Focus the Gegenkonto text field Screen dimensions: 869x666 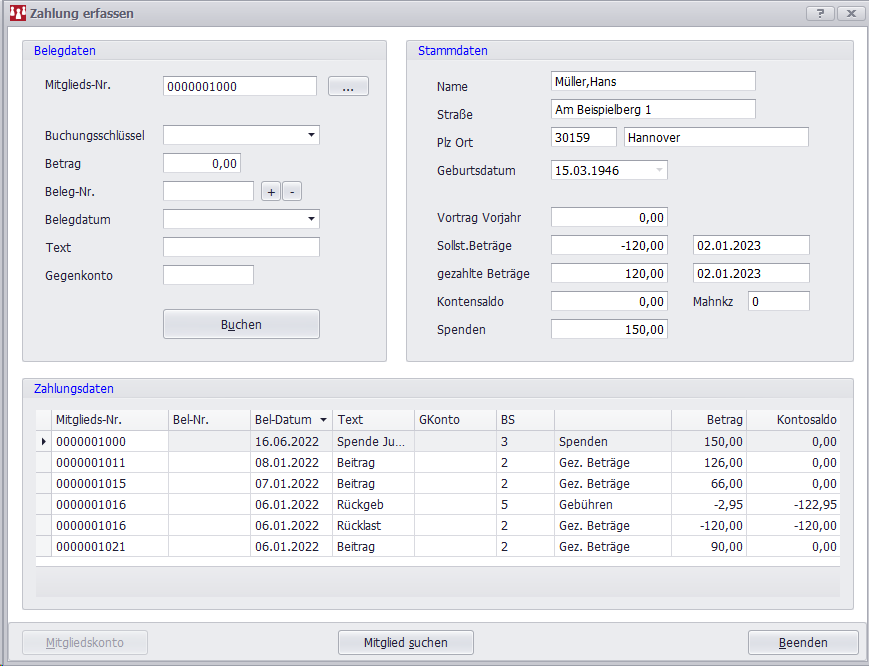click(x=208, y=275)
